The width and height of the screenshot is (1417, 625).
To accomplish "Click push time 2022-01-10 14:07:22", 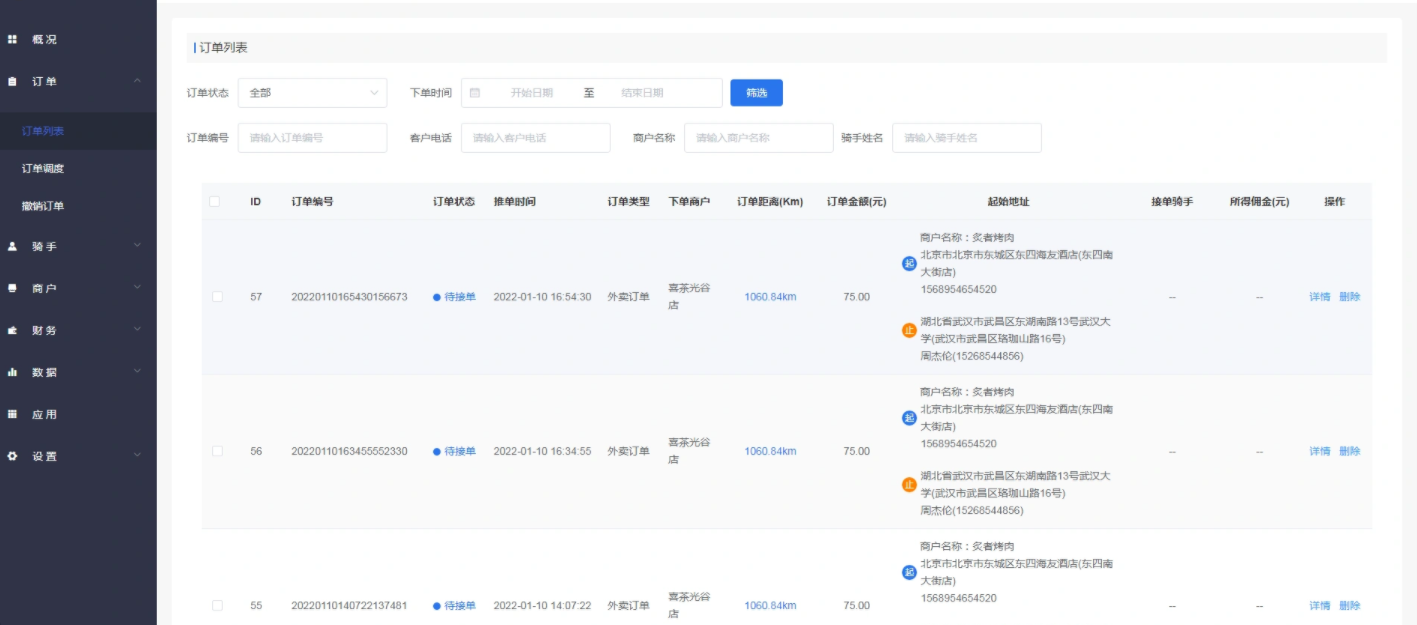I will (x=542, y=605).
